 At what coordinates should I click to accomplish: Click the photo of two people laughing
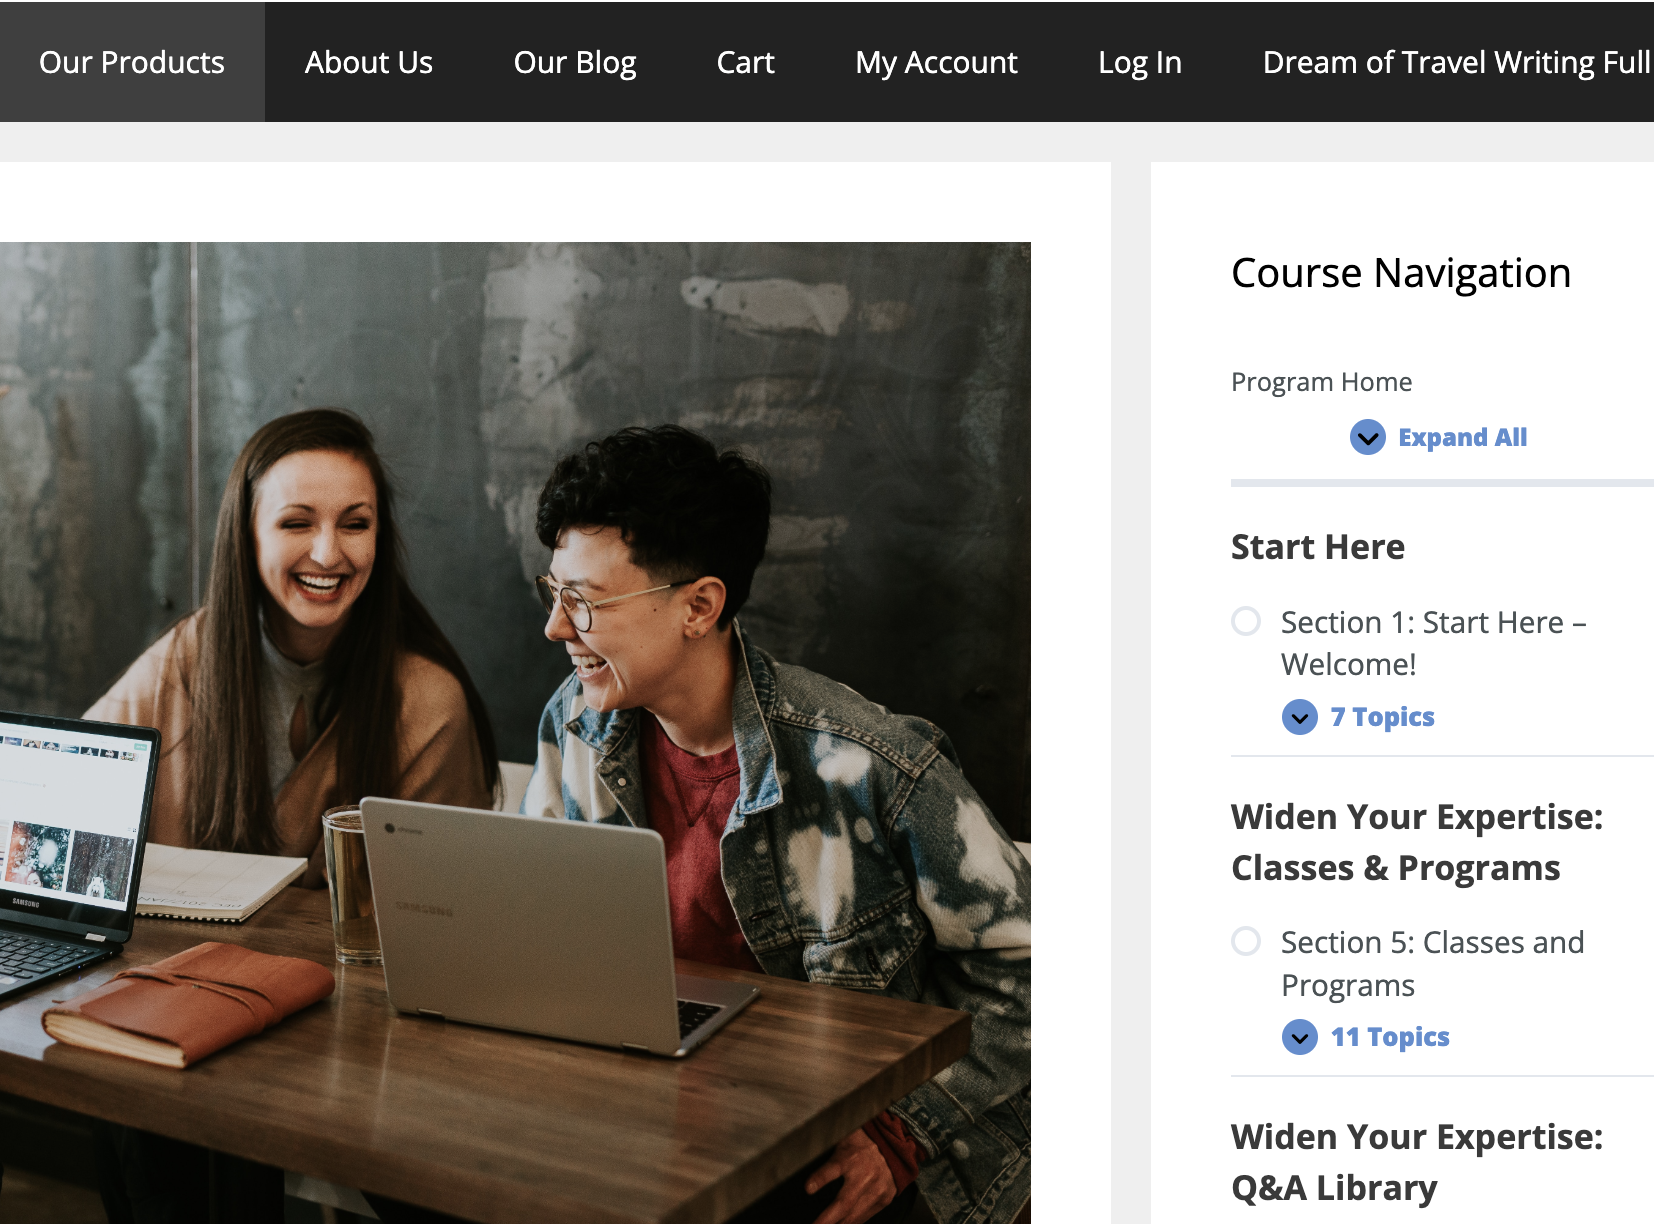click(x=515, y=732)
